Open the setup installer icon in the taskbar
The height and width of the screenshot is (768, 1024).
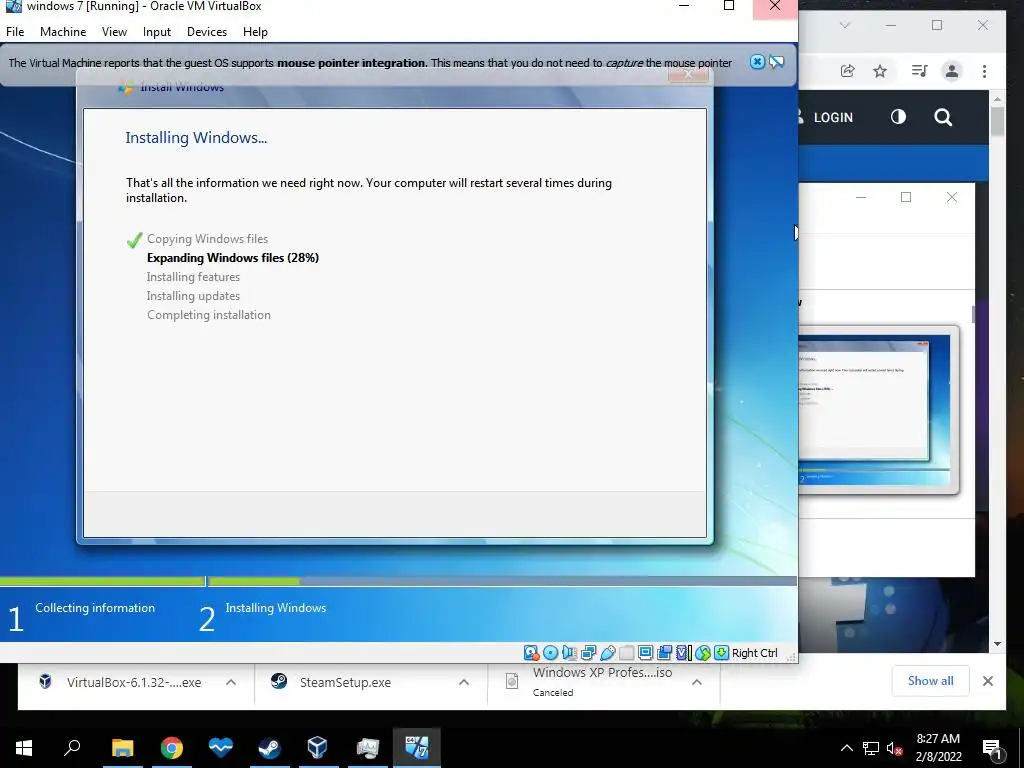point(368,748)
